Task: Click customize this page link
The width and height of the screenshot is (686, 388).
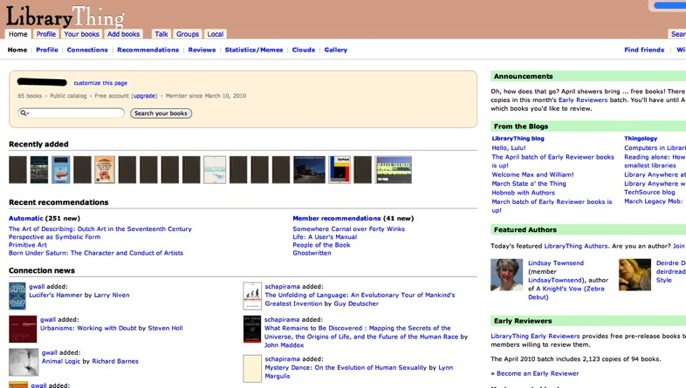Action: [100, 83]
